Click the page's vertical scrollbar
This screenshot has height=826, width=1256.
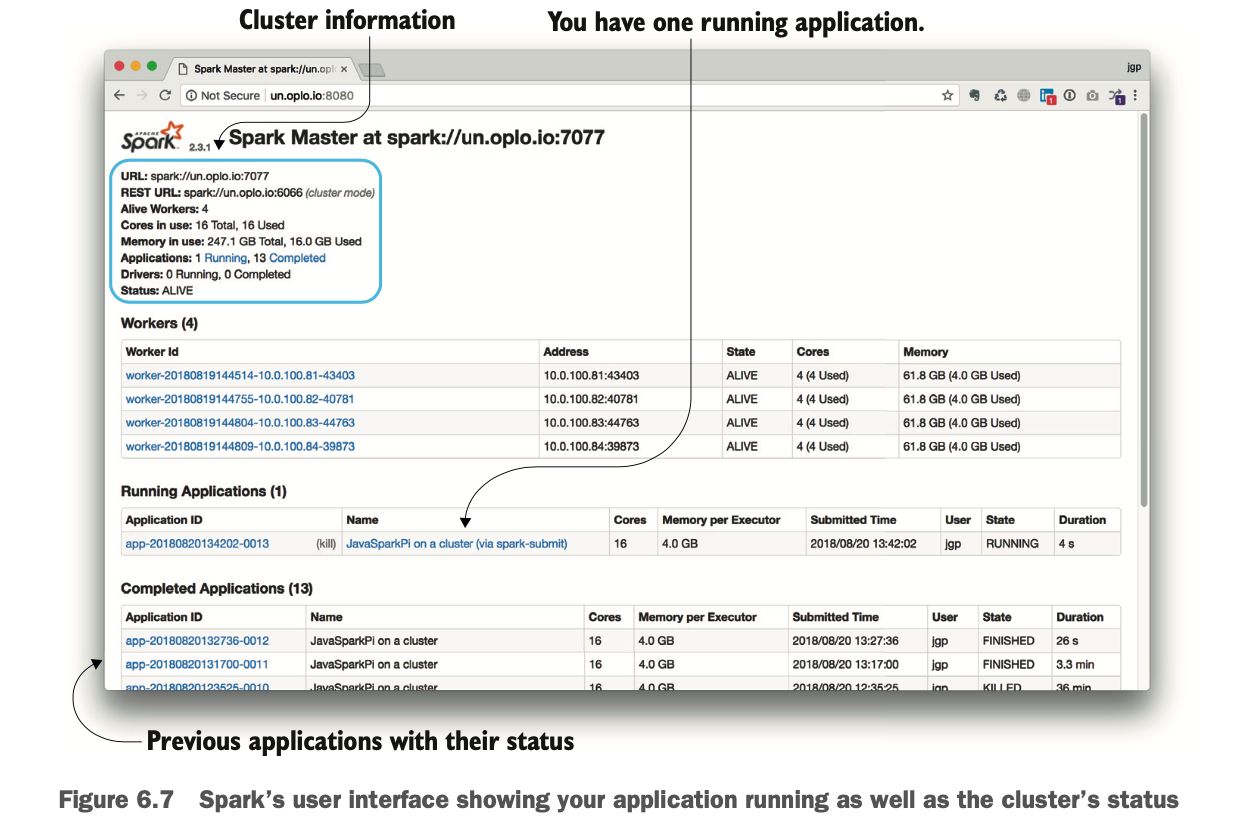[1144, 310]
